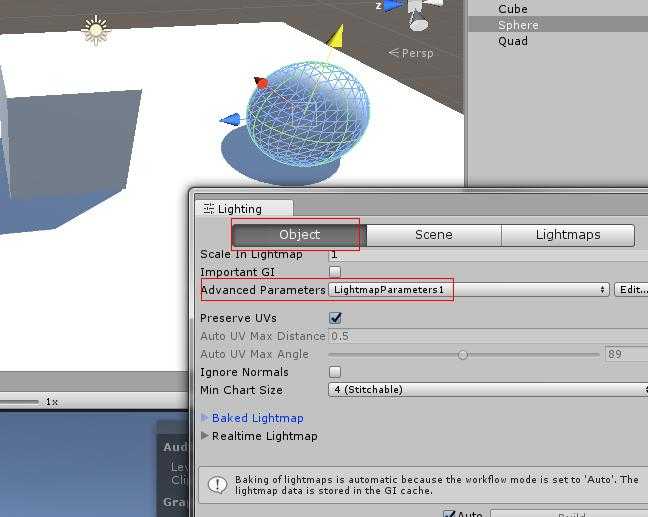Click the Persp projection label in scene view

[411, 53]
